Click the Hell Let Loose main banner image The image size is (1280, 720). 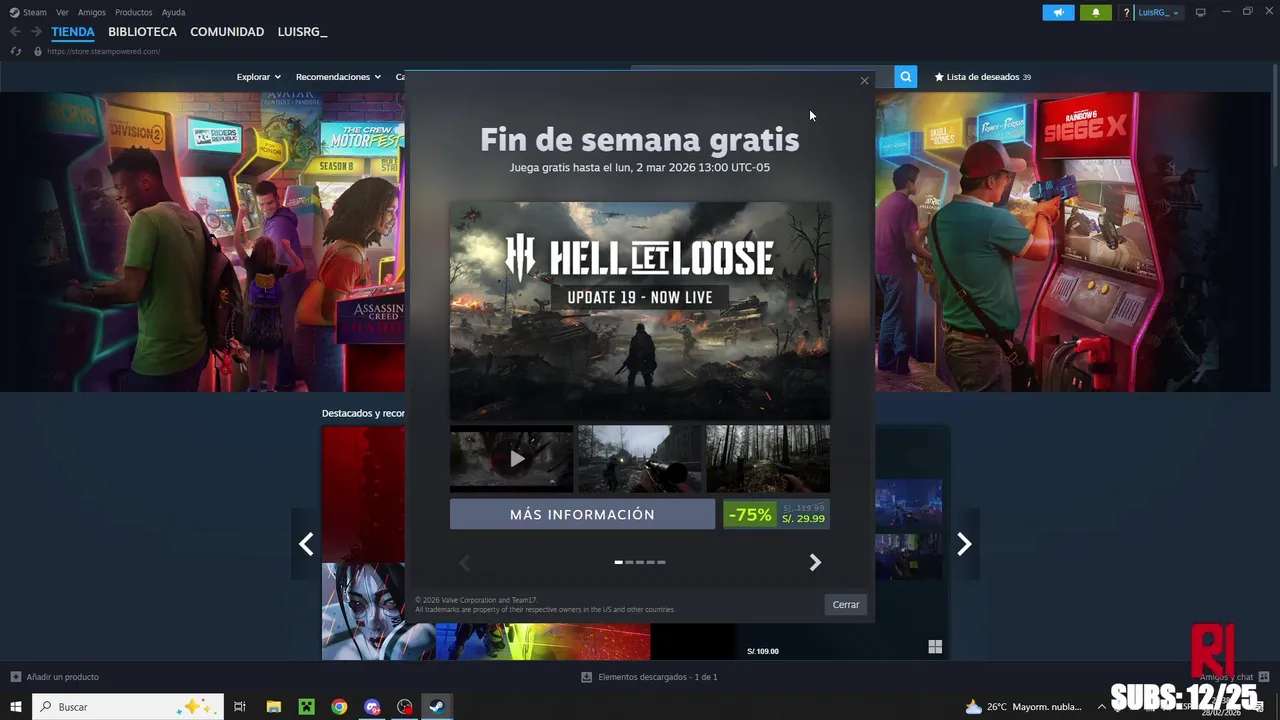tap(640, 311)
